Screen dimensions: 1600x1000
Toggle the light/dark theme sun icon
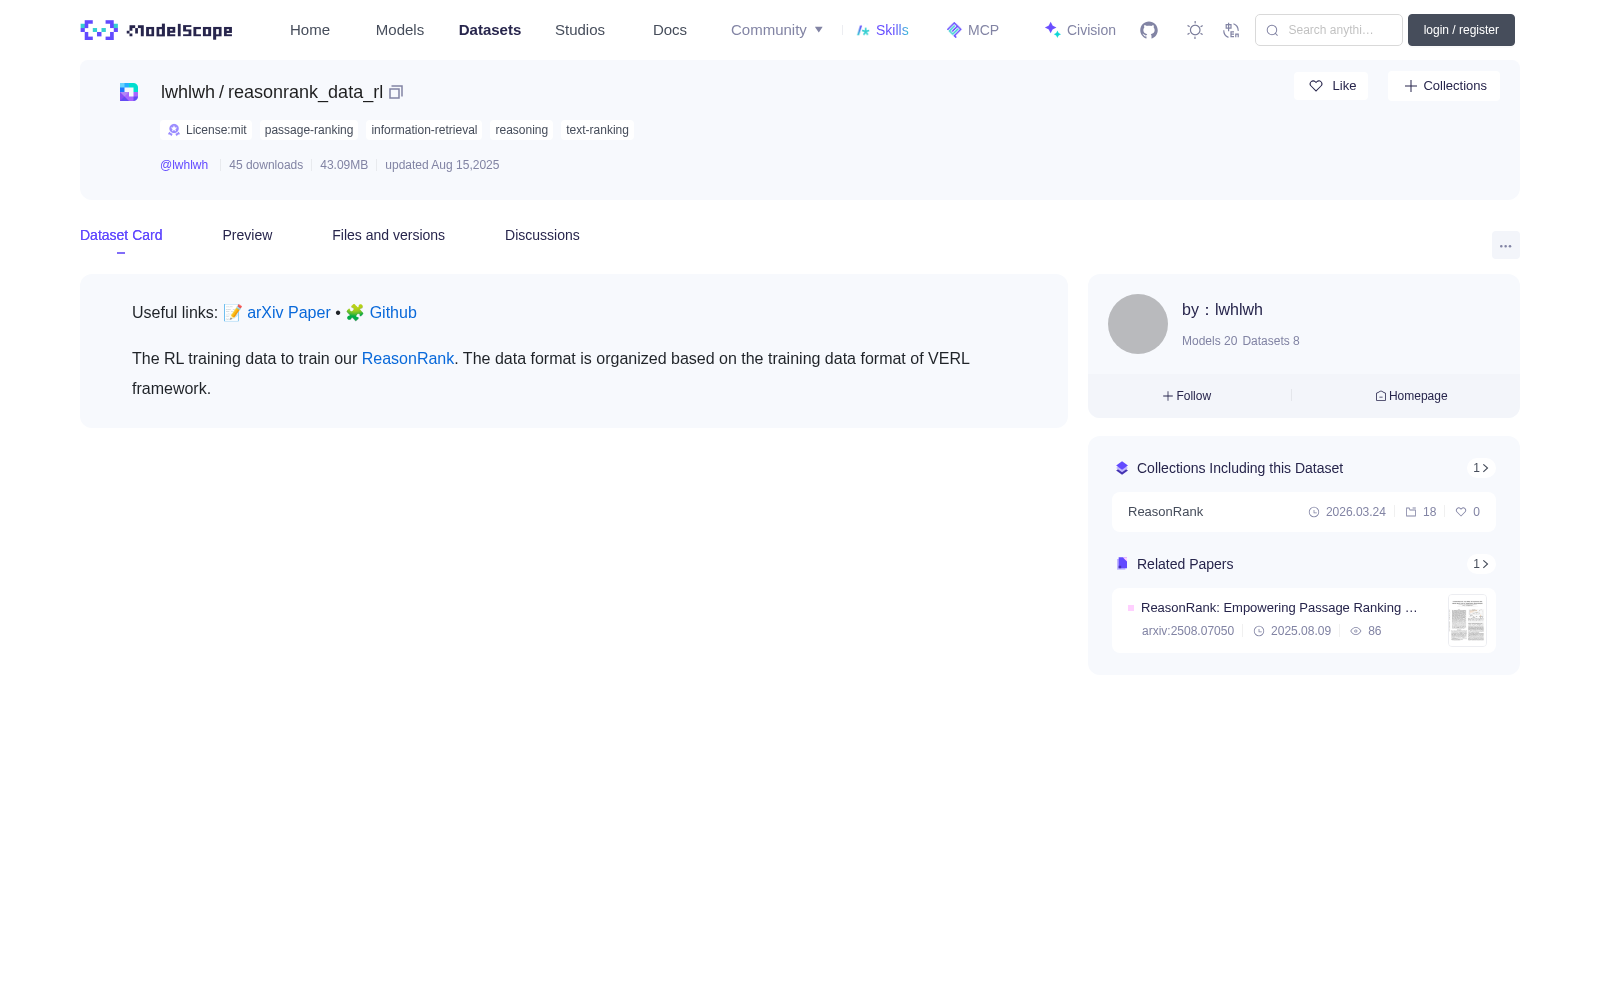(x=1195, y=30)
